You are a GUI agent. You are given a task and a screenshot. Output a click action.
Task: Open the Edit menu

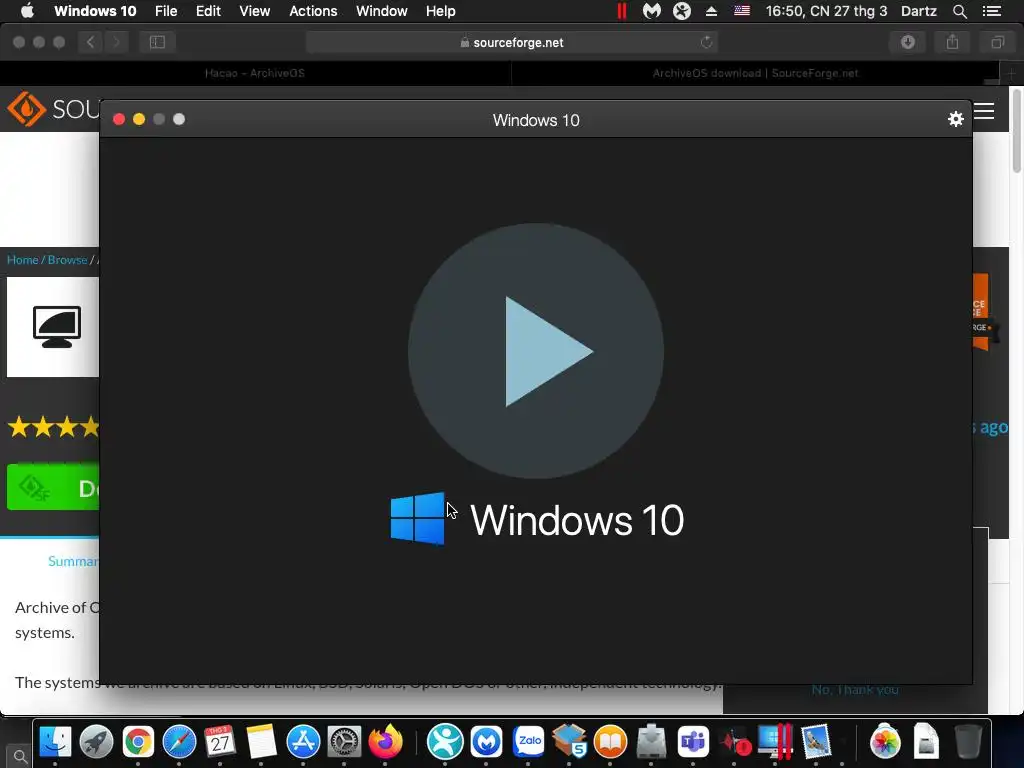[x=208, y=11]
